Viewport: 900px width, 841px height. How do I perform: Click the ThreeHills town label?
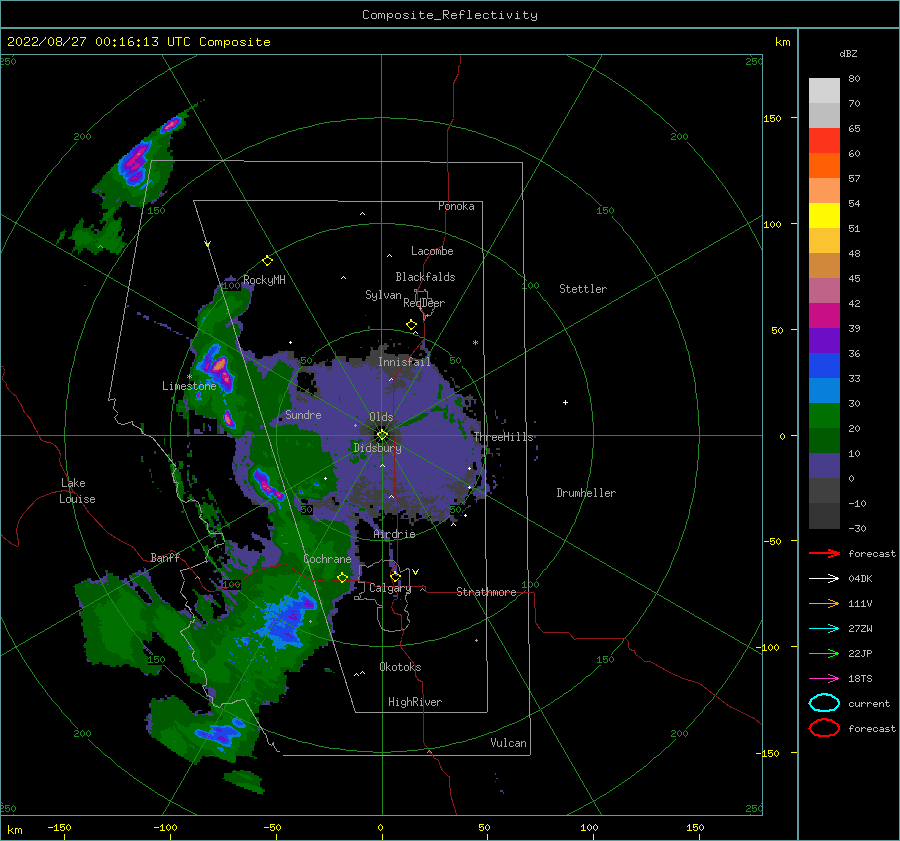(x=503, y=437)
